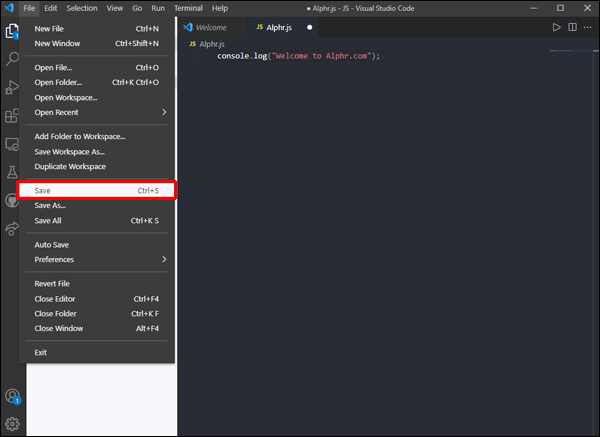Image resolution: width=600 pixels, height=437 pixels.
Task: Click Save in the File menu
Action: click(x=97, y=191)
